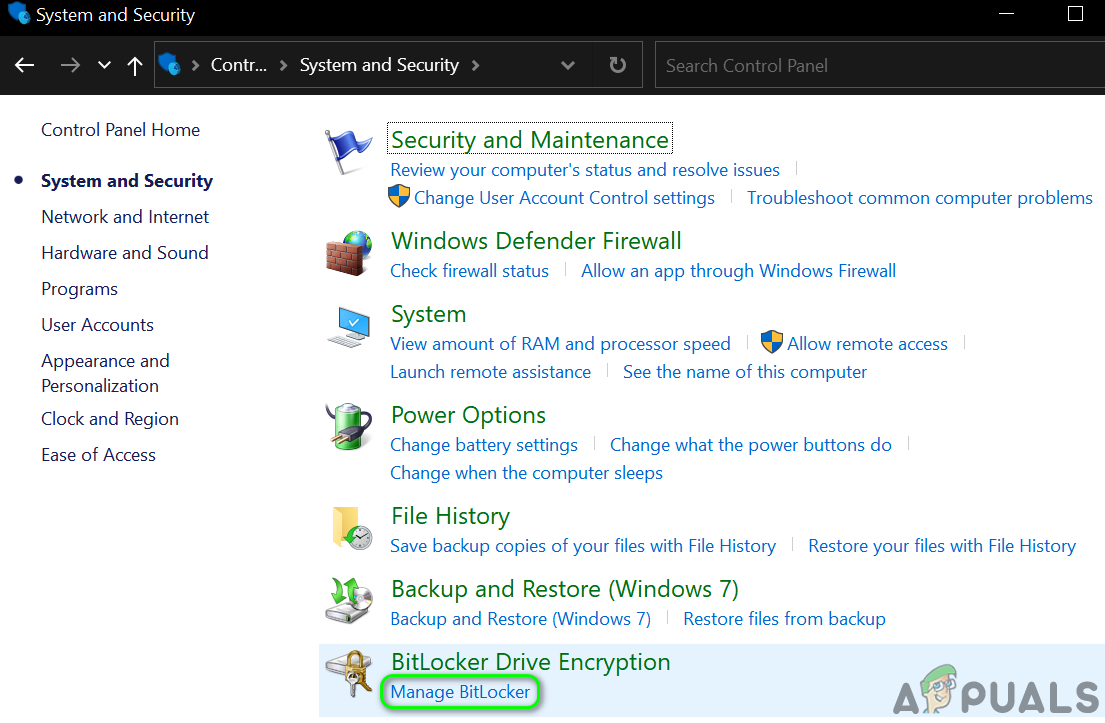Screen dimensions: 1105x723
Task: Click the Power Options battery icon
Action: point(348,427)
